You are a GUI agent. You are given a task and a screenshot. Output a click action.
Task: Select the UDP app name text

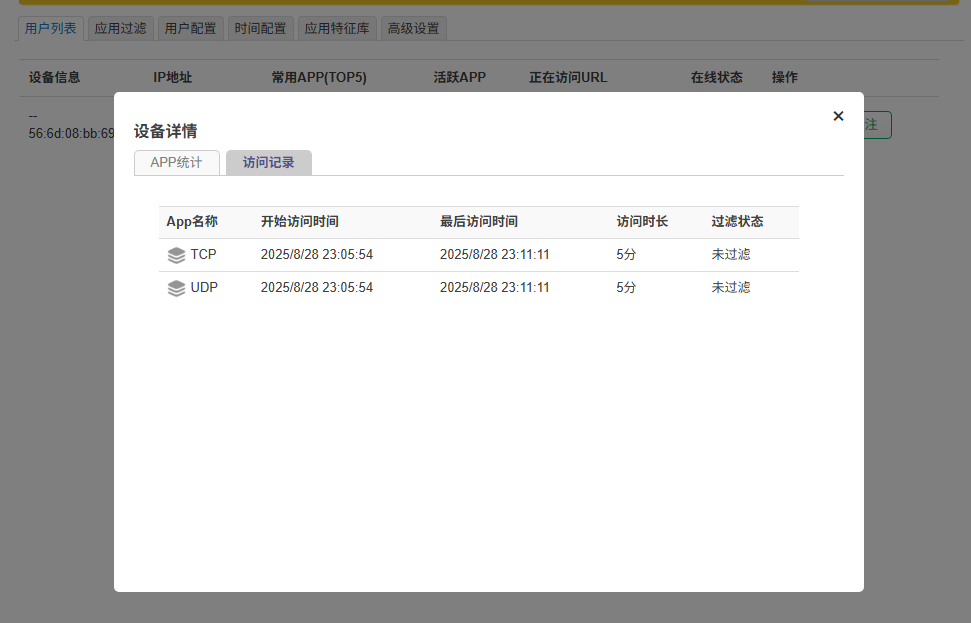coord(204,287)
